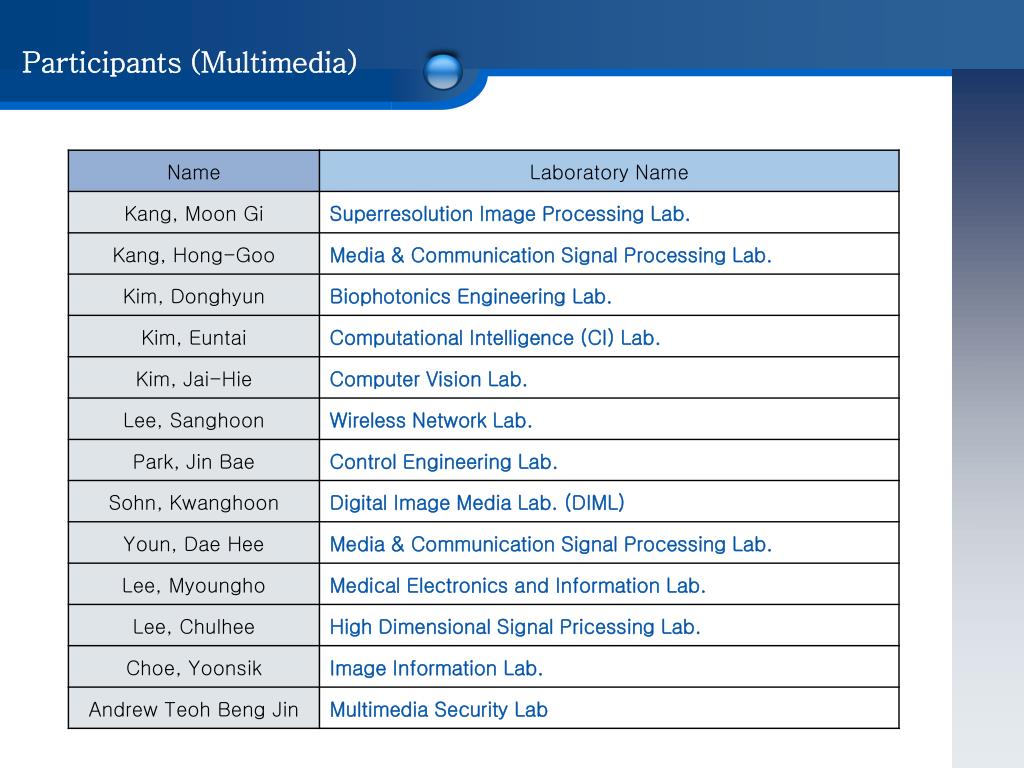Select the name cell Kang, Hong-Goo
Screen dimensions: 1024x768
click(x=194, y=255)
